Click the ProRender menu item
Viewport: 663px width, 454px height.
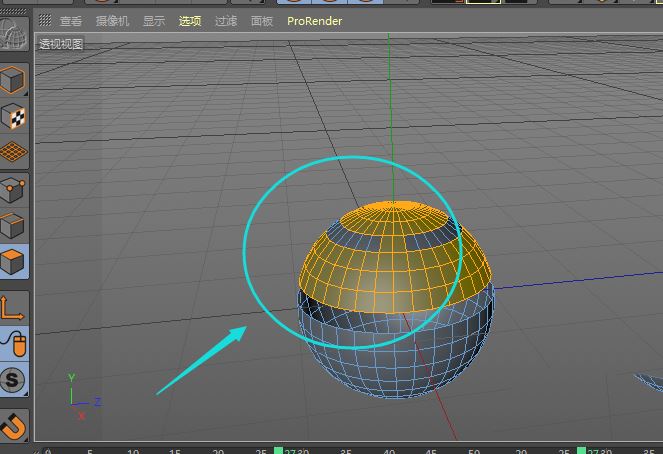click(x=314, y=20)
